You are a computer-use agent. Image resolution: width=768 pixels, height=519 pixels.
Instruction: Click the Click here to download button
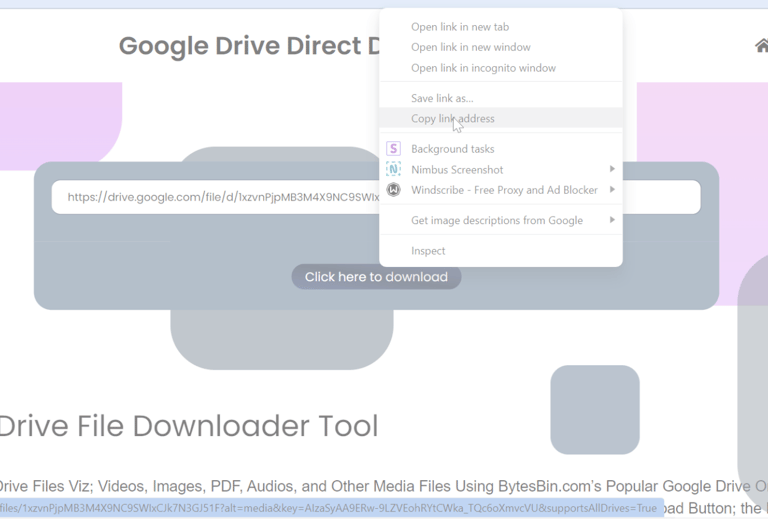click(x=376, y=277)
